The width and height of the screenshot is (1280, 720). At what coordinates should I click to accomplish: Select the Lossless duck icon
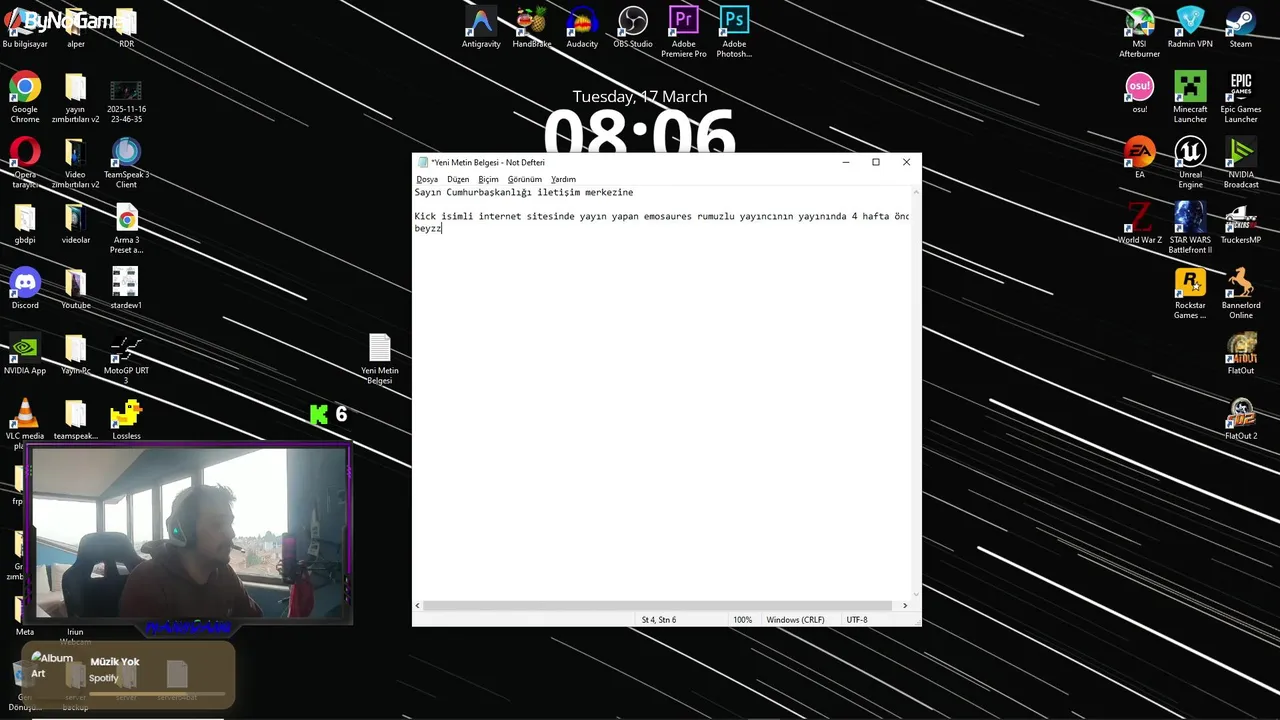tap(126, 418)
